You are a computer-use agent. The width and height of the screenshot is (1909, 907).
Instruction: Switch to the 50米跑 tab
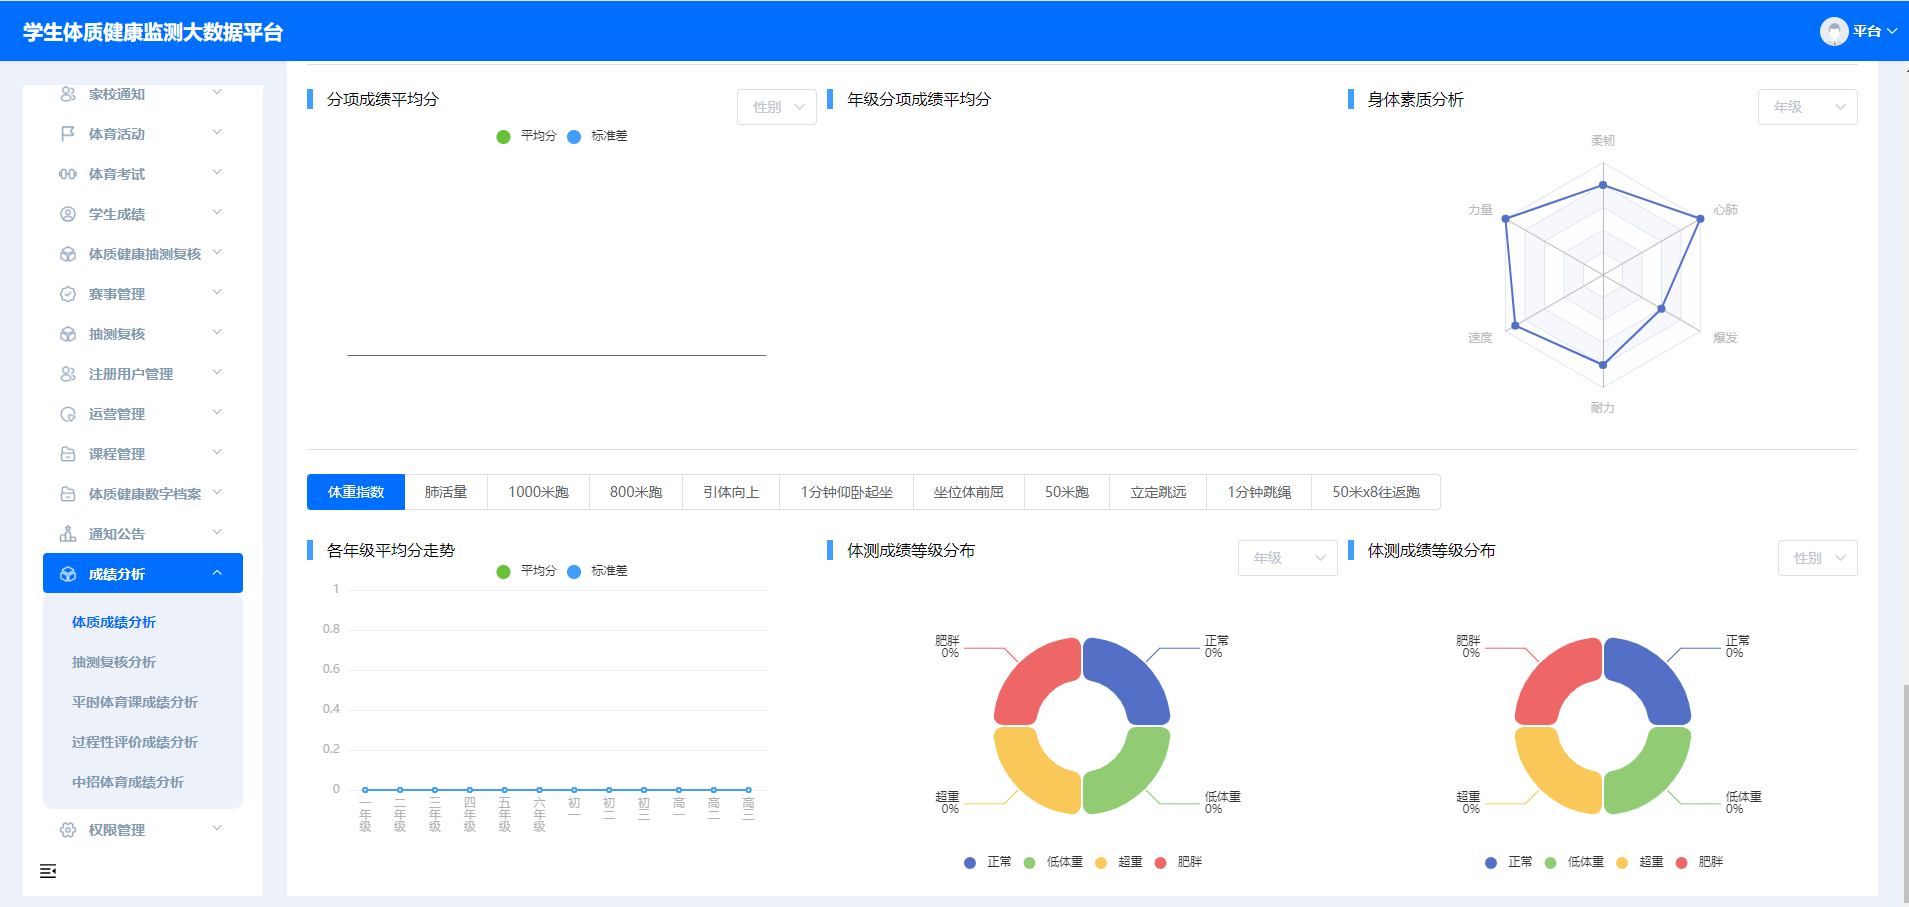(1067, 492)
